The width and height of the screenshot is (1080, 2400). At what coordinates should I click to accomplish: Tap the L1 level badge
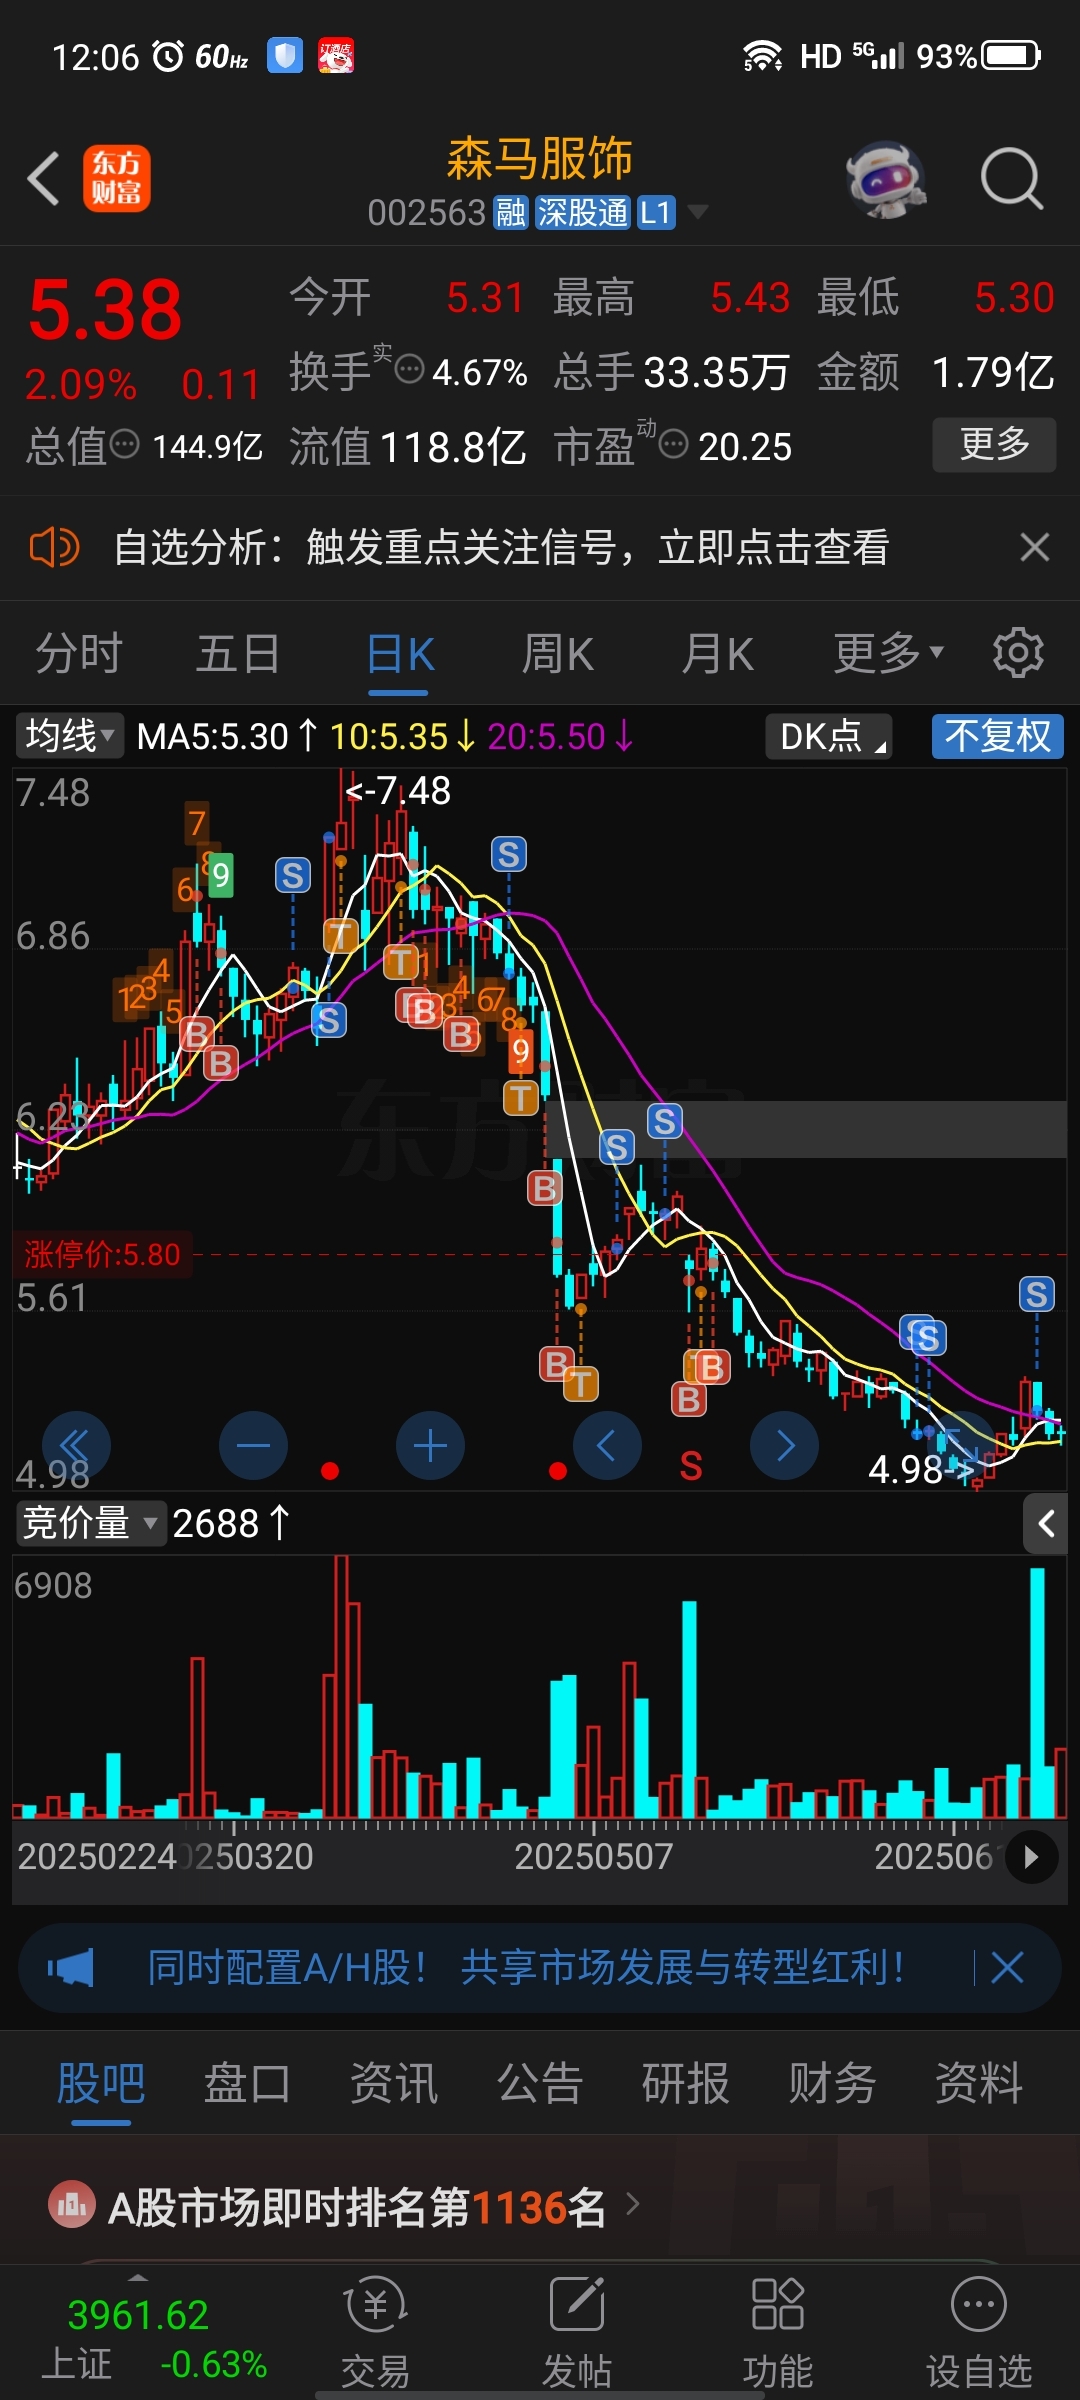pos(655,213)
